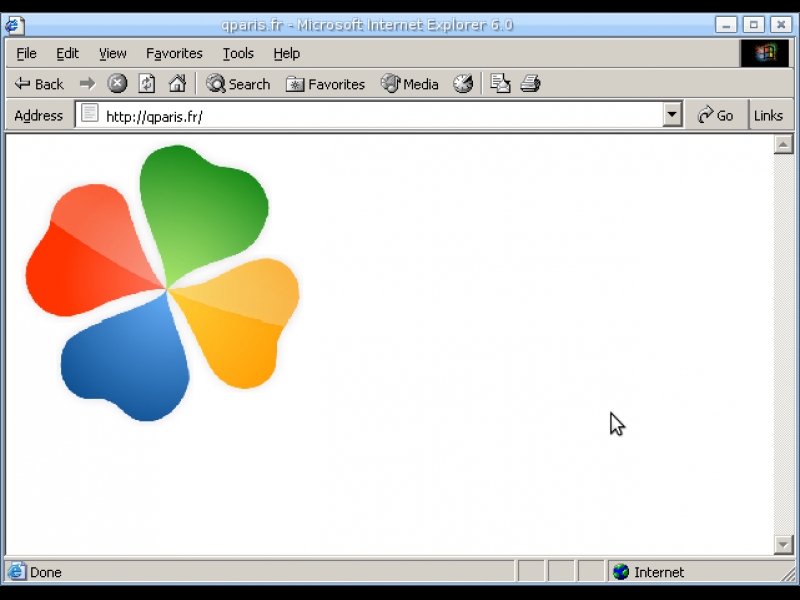Click the address bar URL field
This screenshot has width=800, height=600.
point(380,116)
